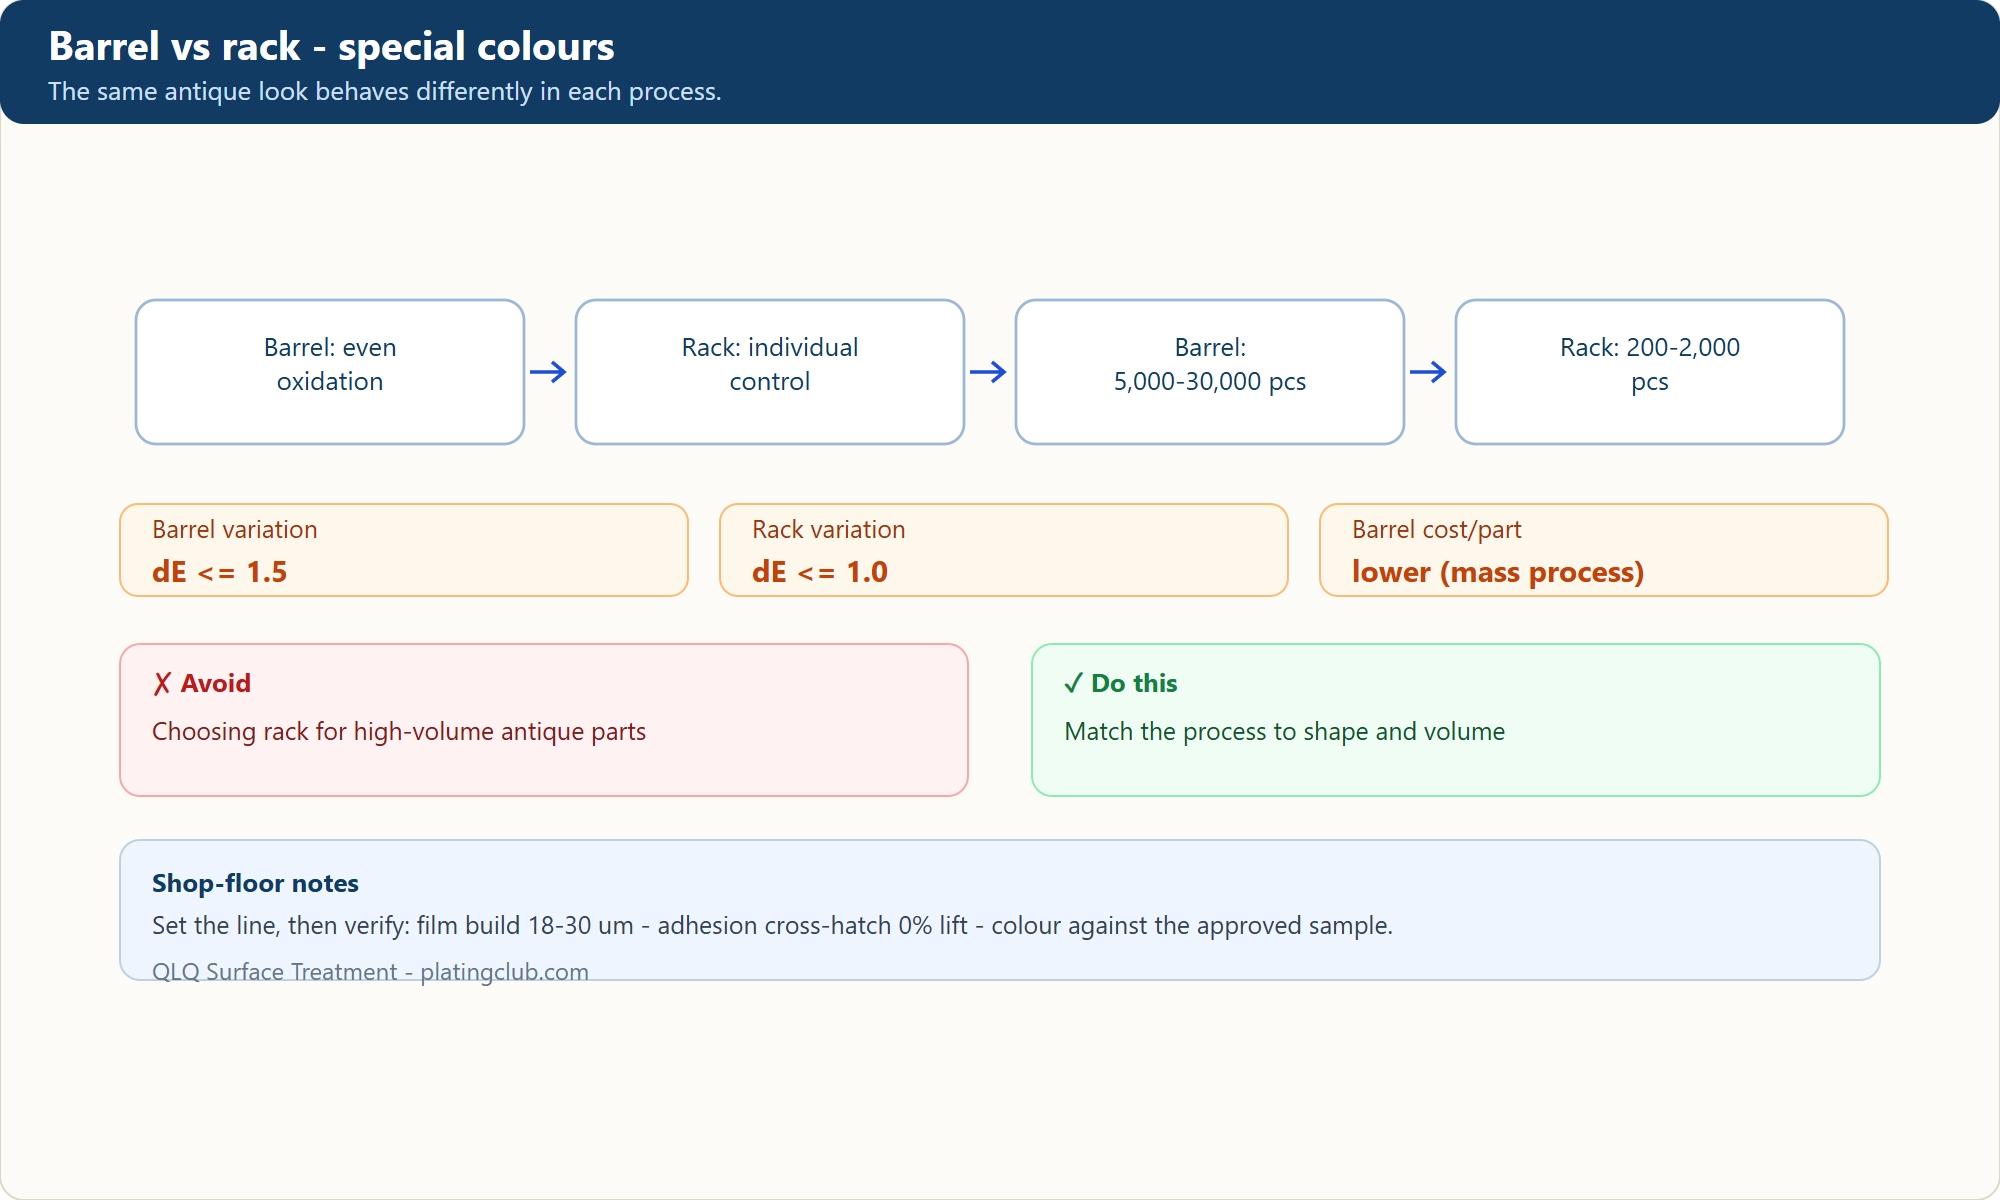
Task: Click the arrow before Rack: 200-2,000 pcs
Action: [x=1429, y=372]
